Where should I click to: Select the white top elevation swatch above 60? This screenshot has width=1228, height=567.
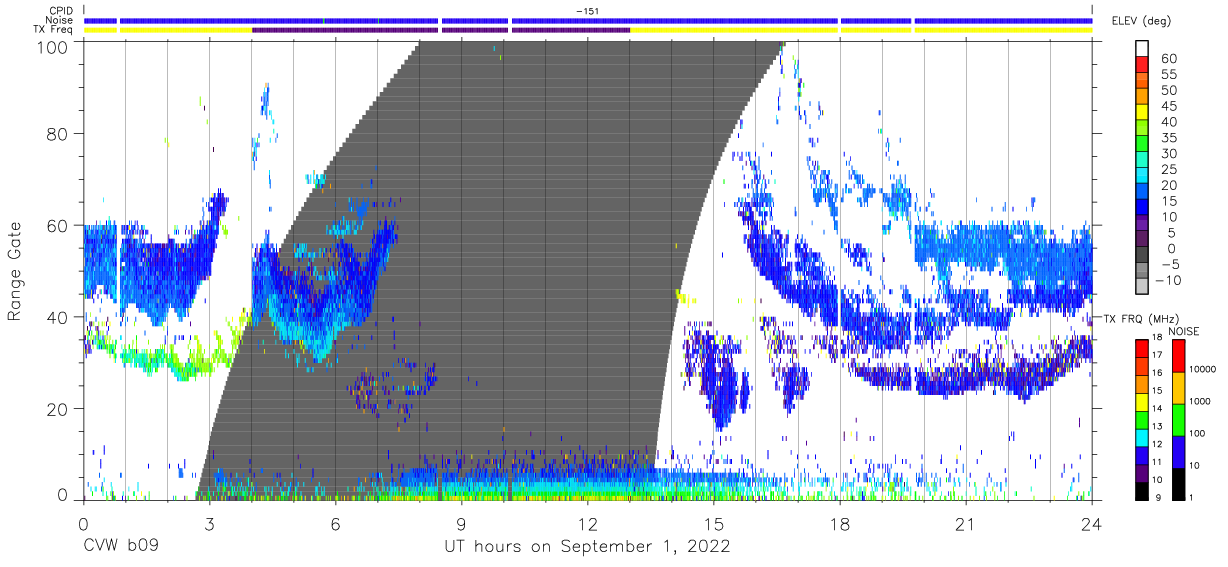point(1142,48)
